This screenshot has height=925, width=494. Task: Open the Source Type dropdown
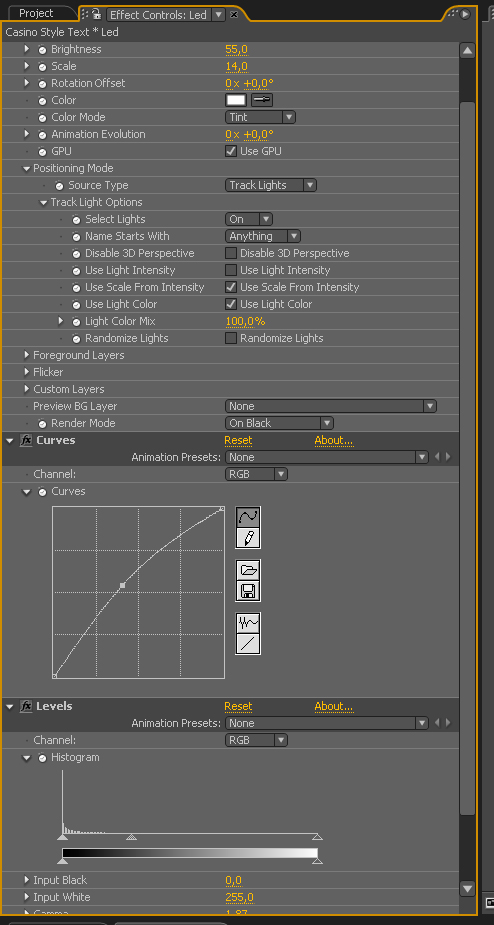tap(271, 185)
